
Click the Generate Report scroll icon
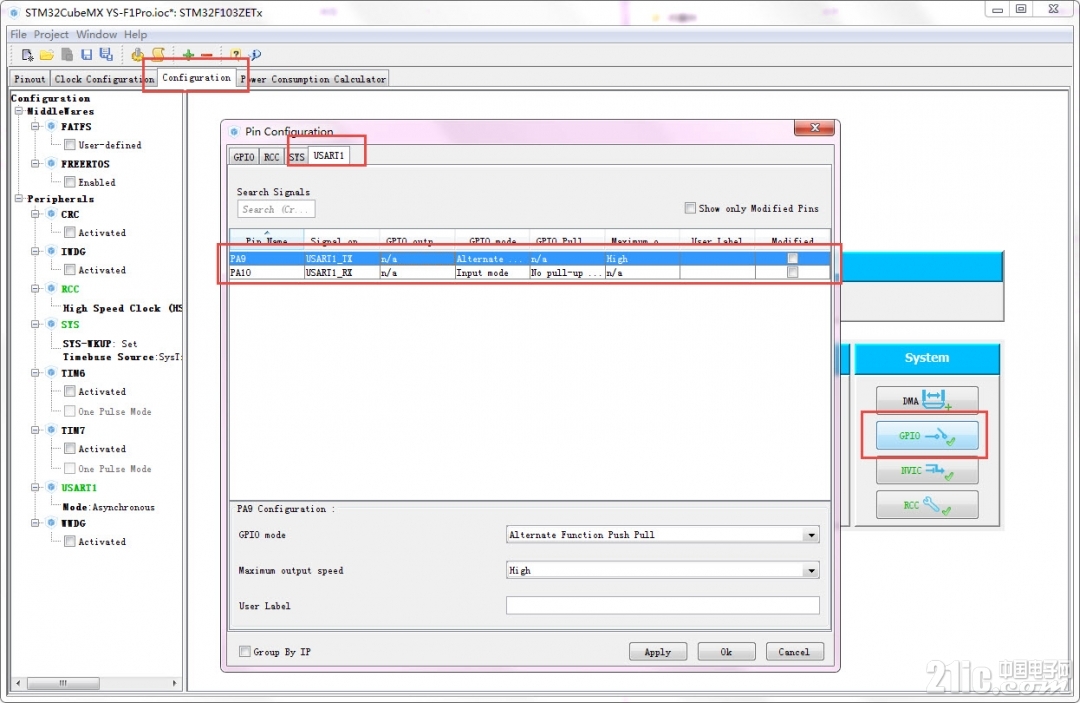158,54
